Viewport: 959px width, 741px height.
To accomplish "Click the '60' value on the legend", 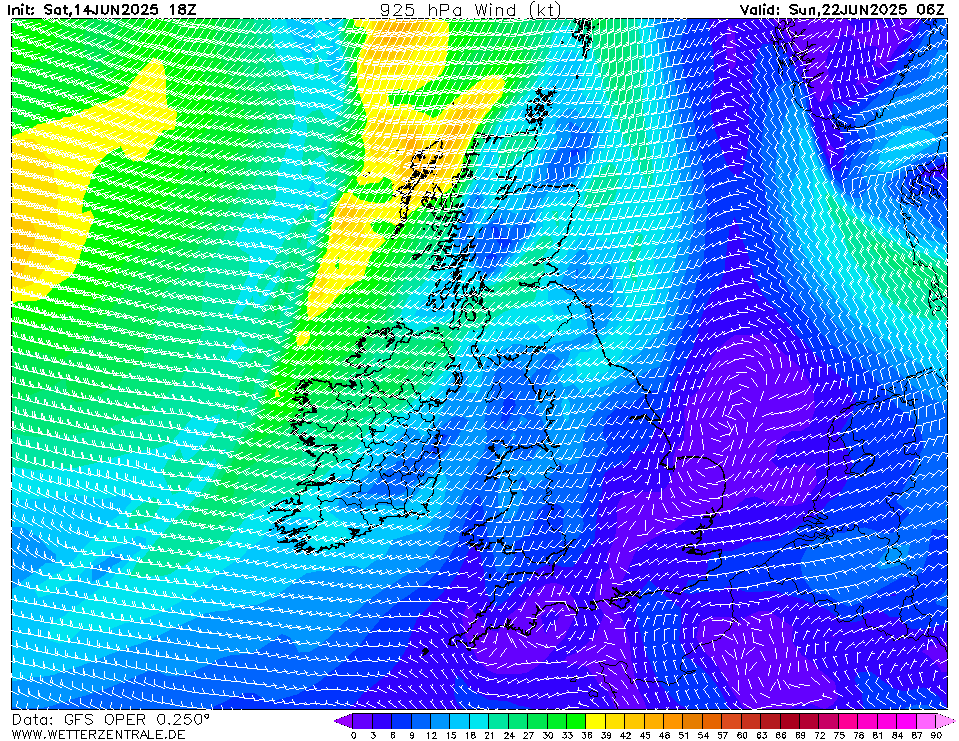I will tap(742, 735).
